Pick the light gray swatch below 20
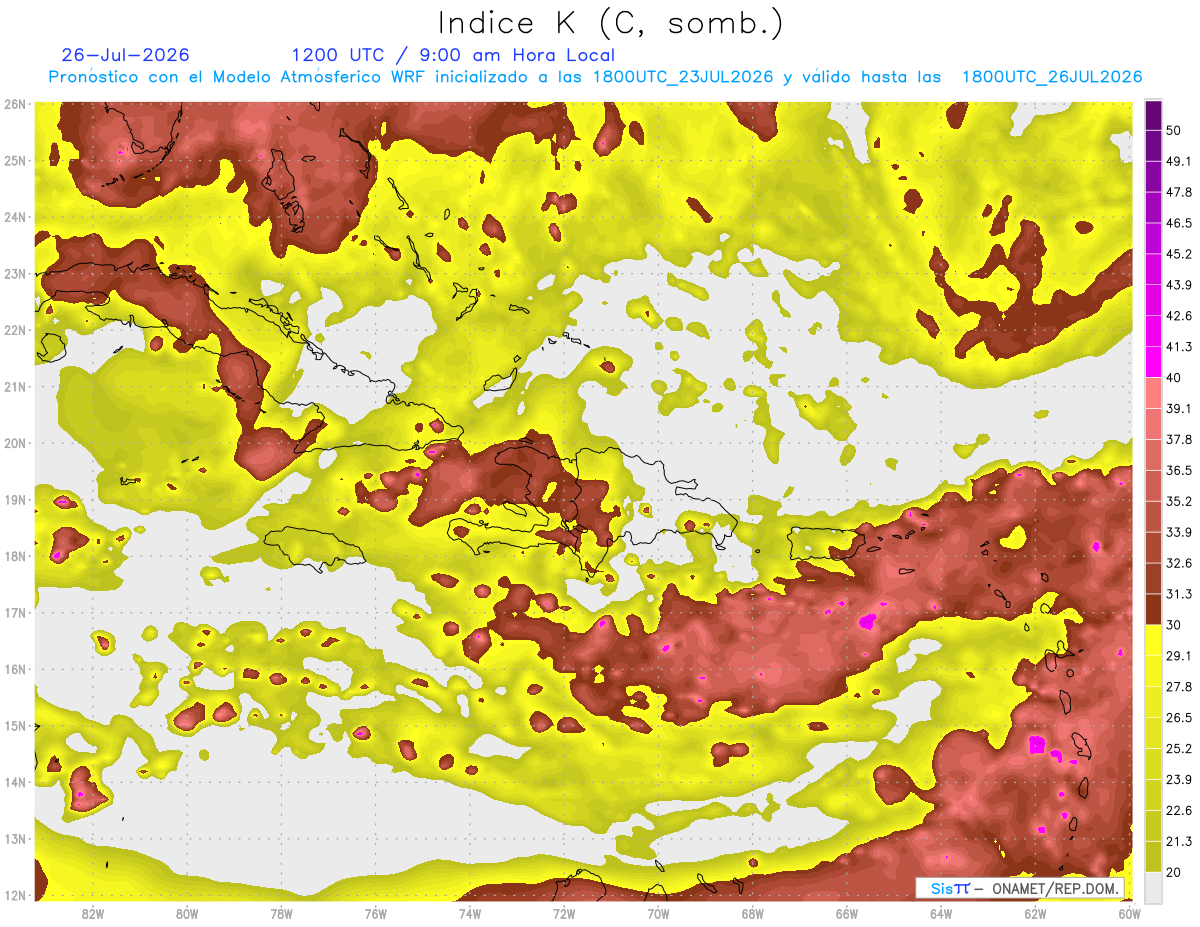Viewport: 1200px width, 927px height. click(x=1153, y=887)
